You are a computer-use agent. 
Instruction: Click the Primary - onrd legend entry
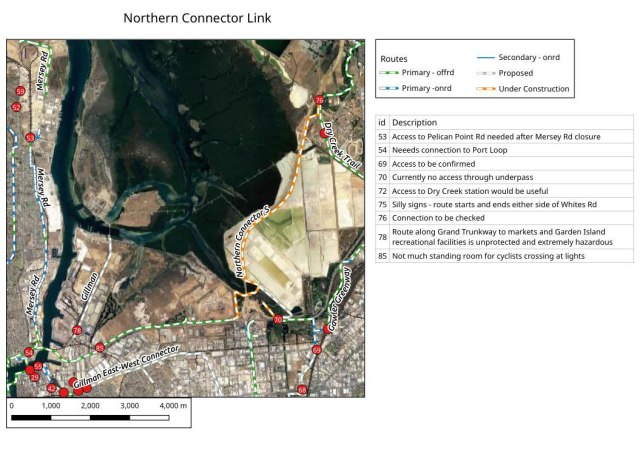point(420,89)
